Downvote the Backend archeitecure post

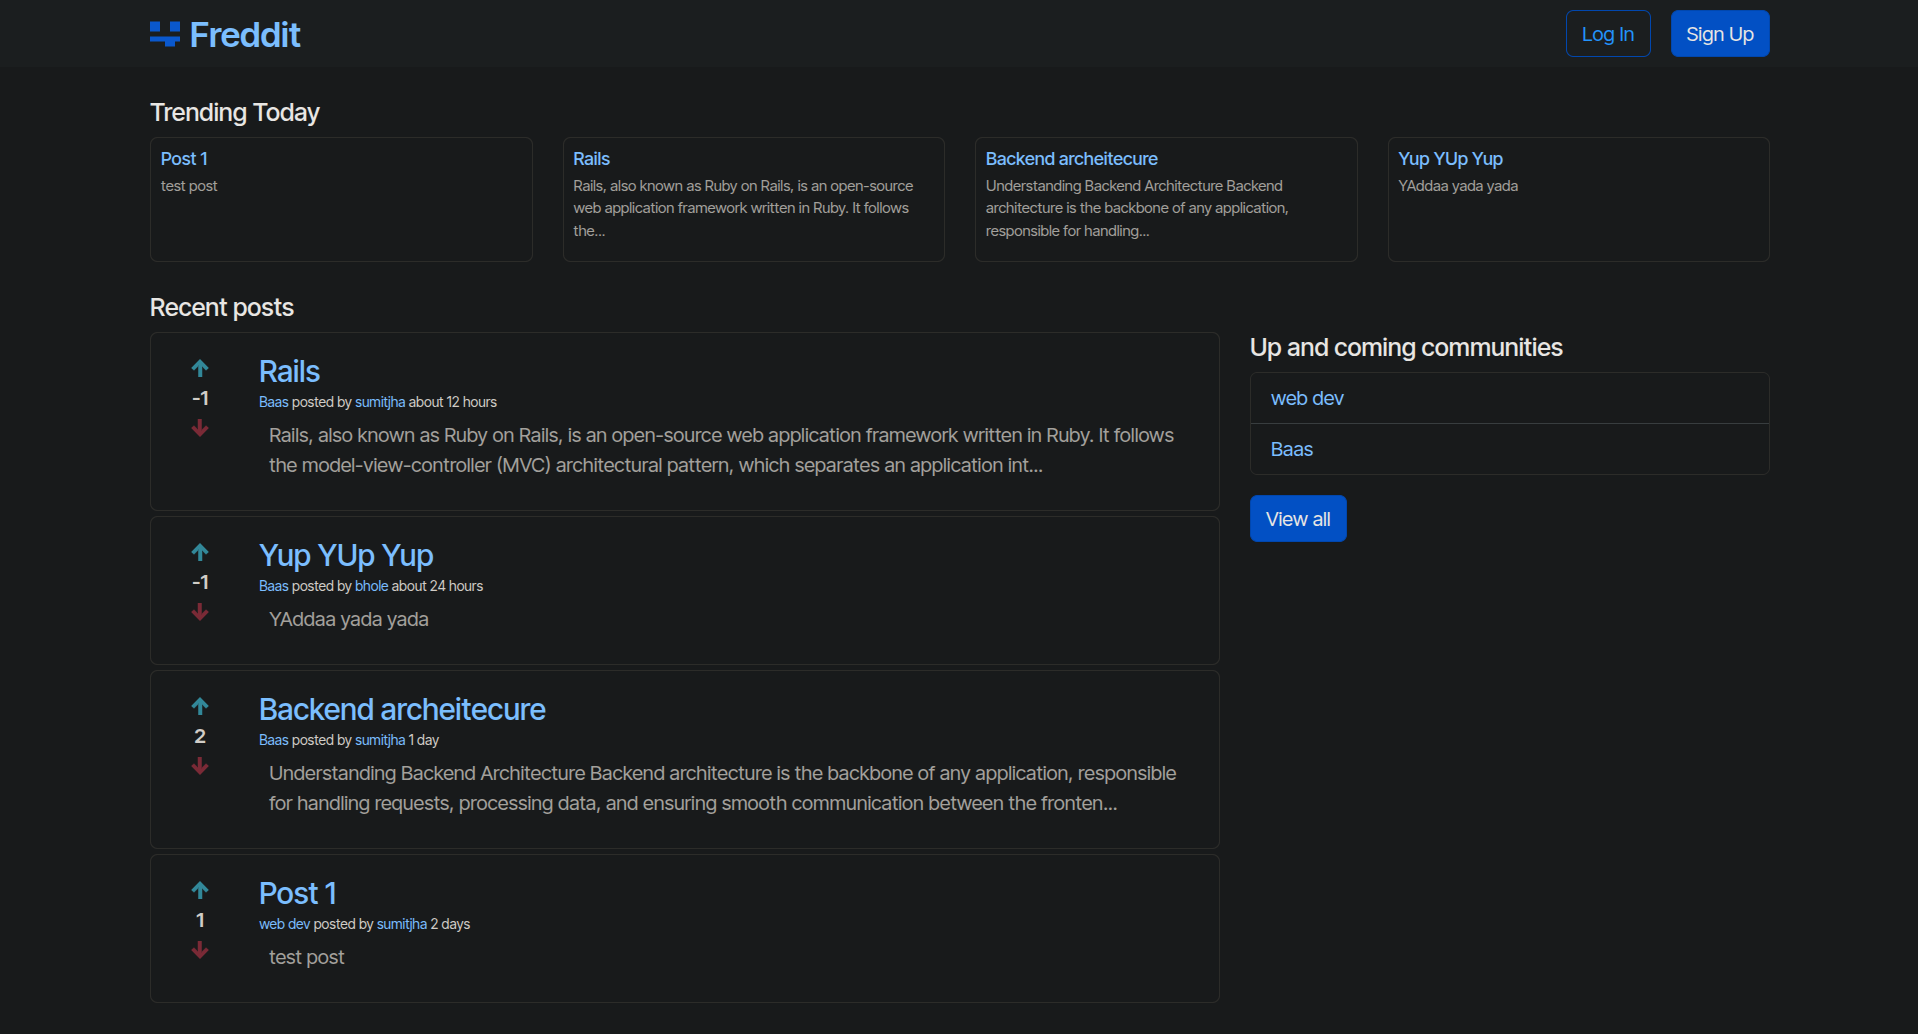[x=200, y=766]
